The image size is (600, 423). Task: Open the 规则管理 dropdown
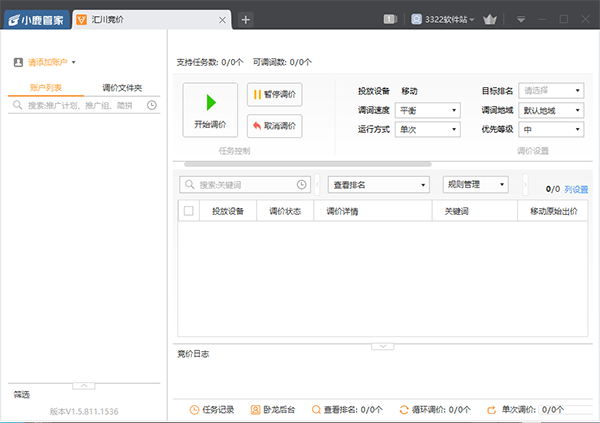(x=475, y=184)
